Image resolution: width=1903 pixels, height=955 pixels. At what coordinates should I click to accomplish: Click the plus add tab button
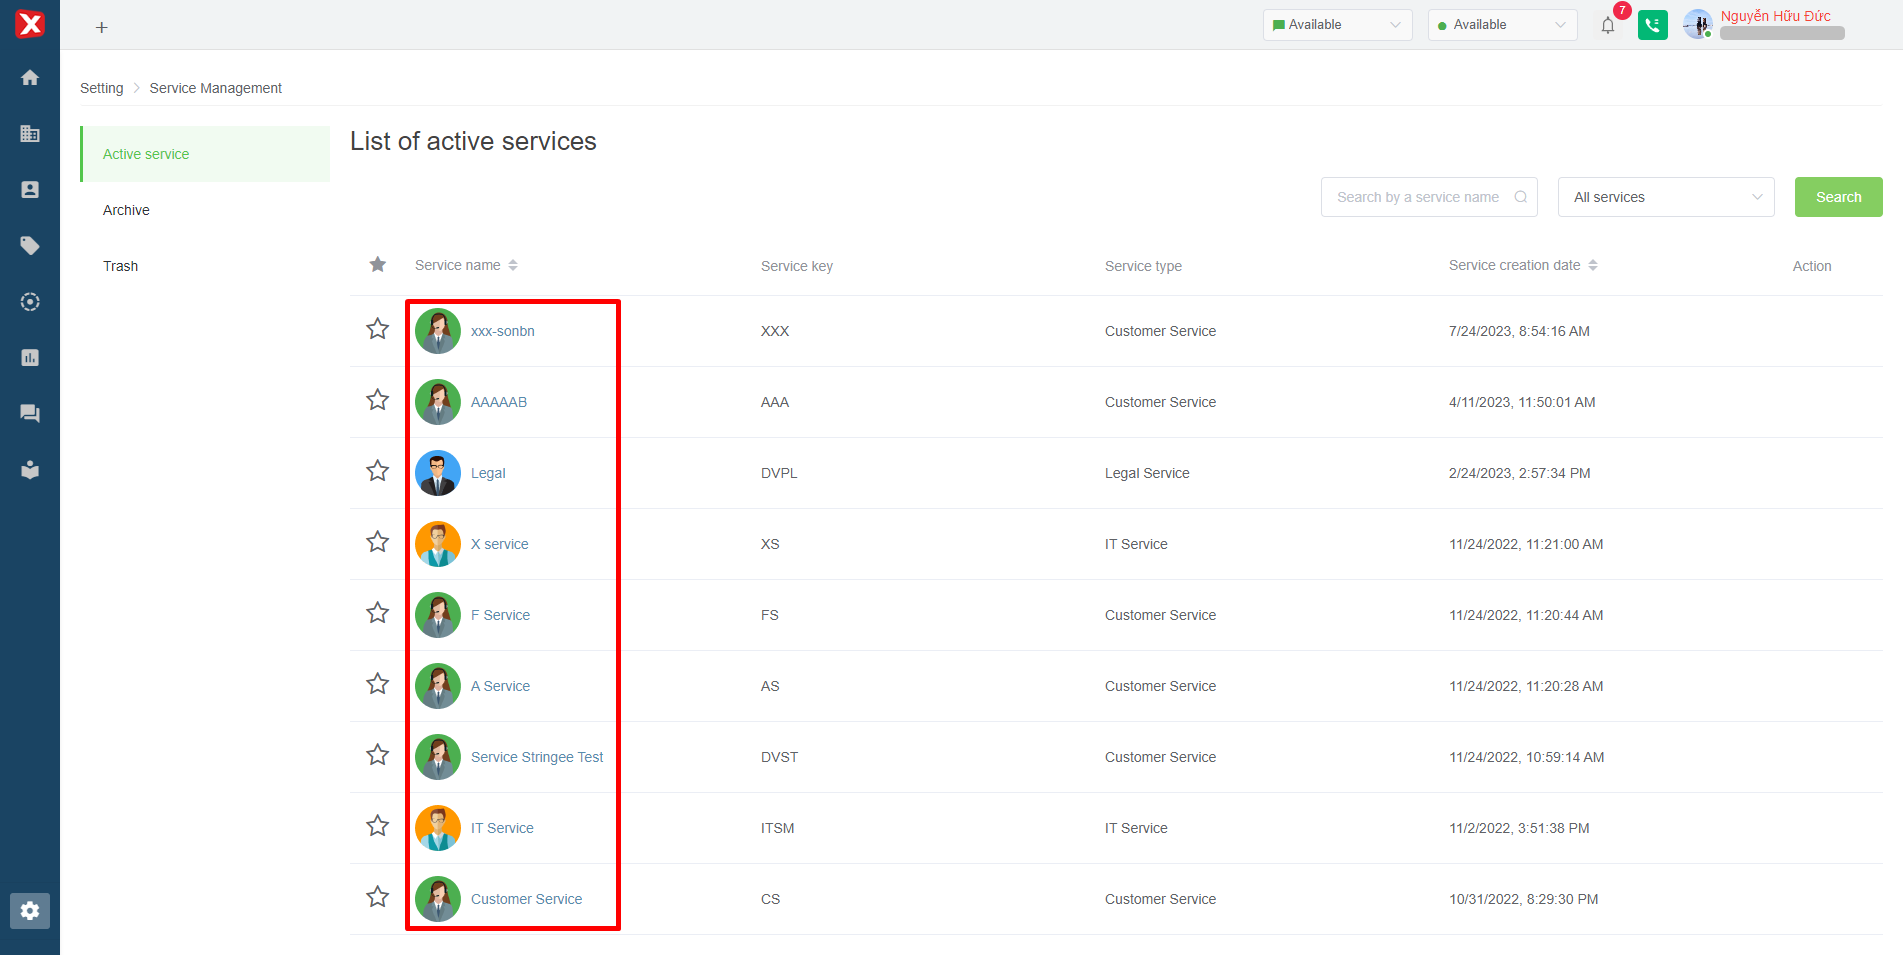click(101, 28)
